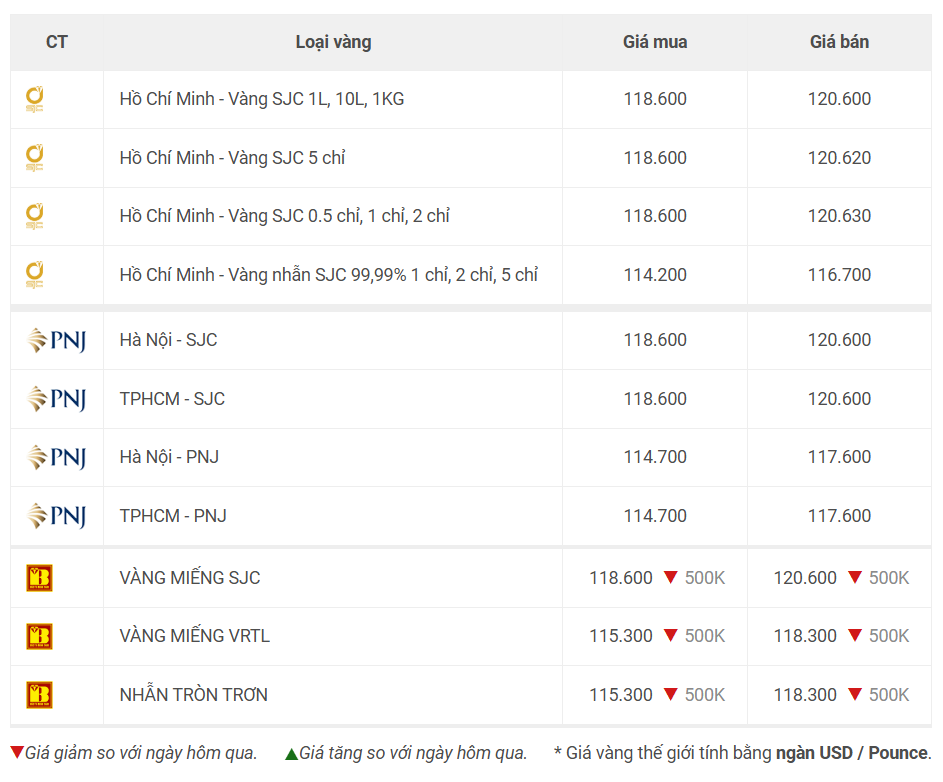The width and height of the screenshot is (943, 782).
Task: Click the SJC logo beside Vàng SJC 1L, 10L, 1KG
Action: click(x=34, y=100)
